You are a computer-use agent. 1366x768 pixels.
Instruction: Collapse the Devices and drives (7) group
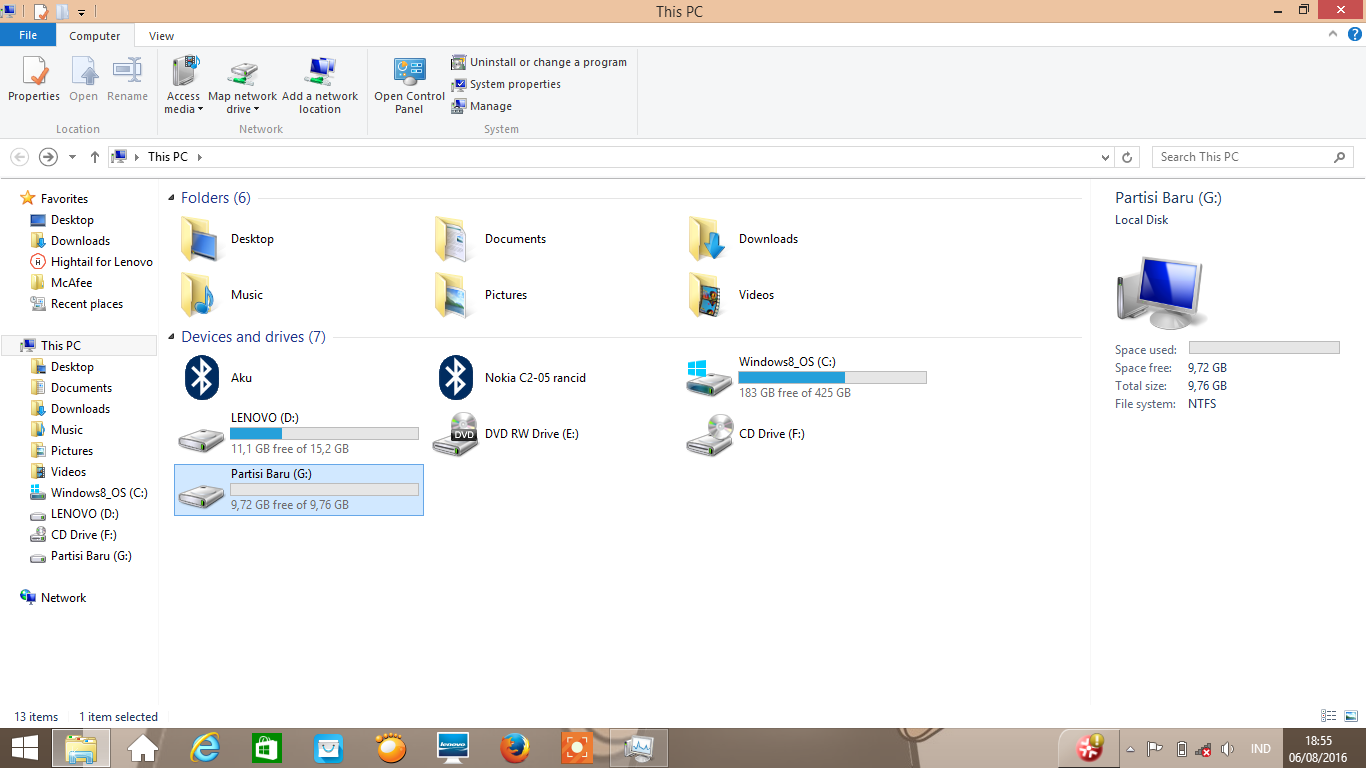tap(171, 338)
